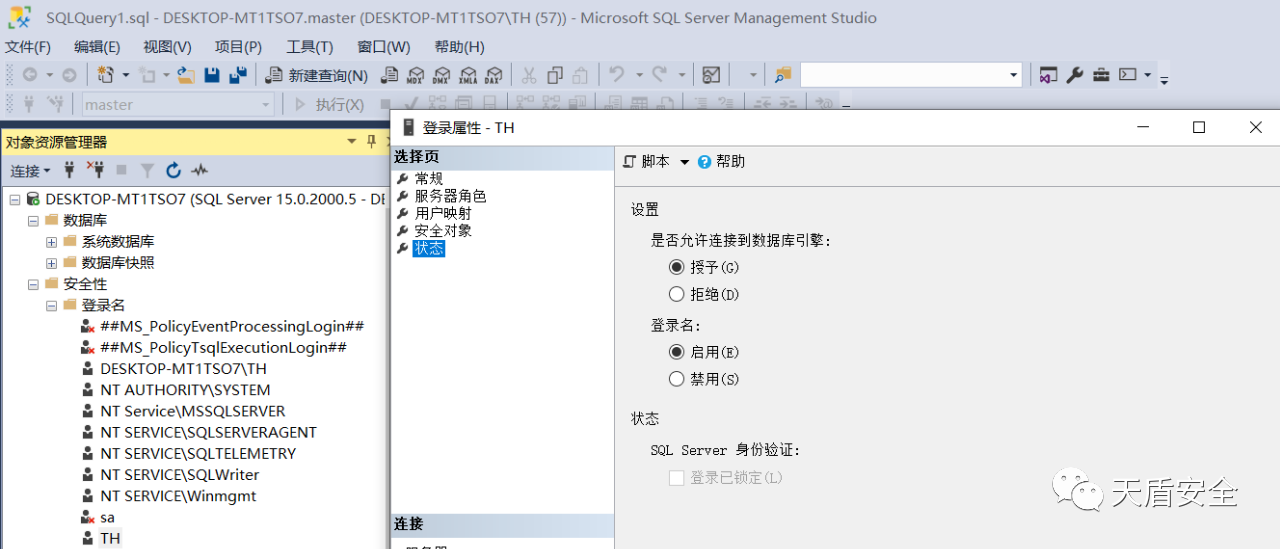Select the 启用(E) login radio button
Image resolution: width=1280 pixels, height=549 pixels.
[x=677, y=352]
